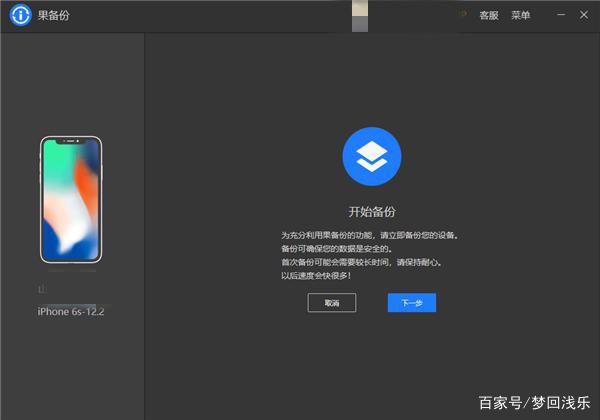The height and width of the screenshot is (420, 600).
Task: Click the small icon left of 客服
Action: coord(463,15)
